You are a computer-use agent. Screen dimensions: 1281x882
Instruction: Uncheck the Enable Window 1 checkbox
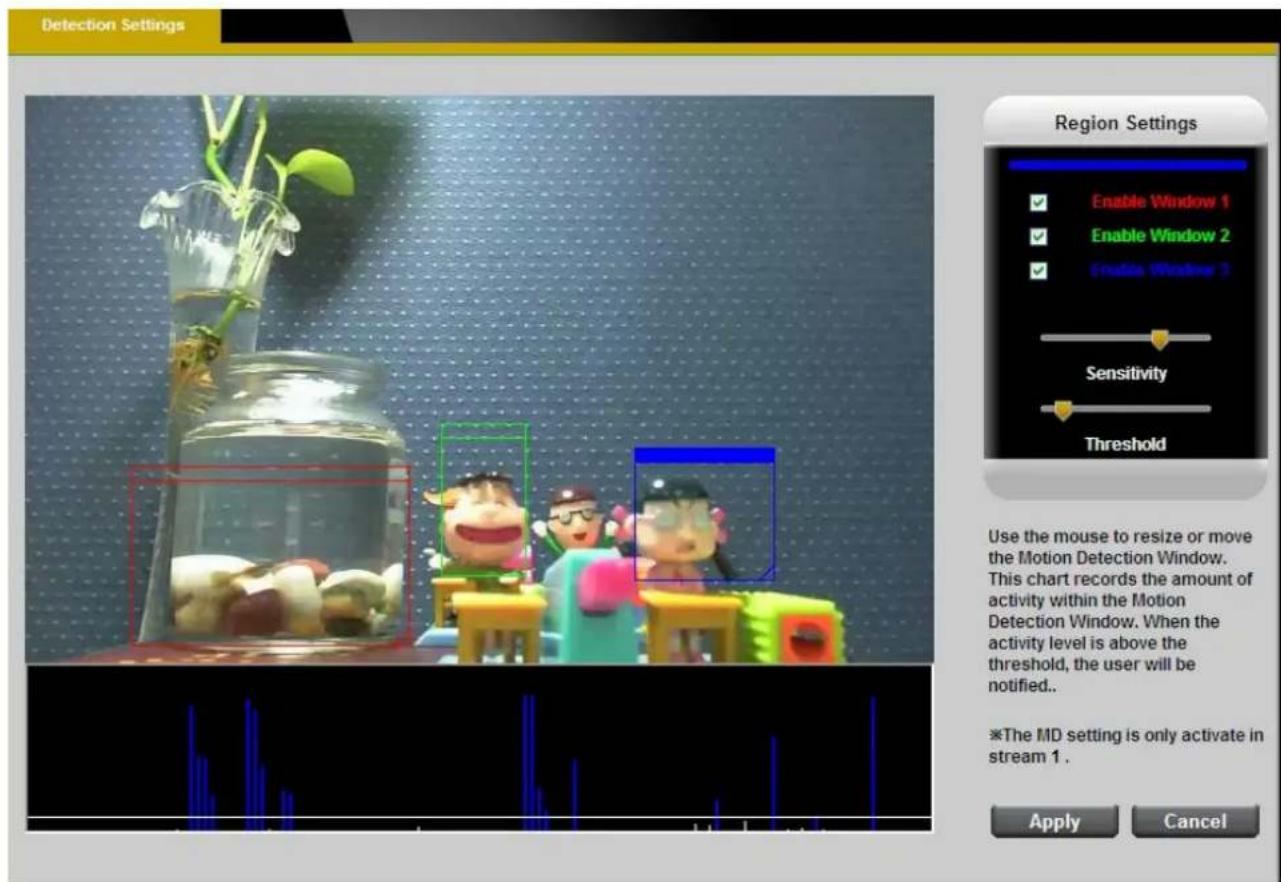(x=1039, y=203)
